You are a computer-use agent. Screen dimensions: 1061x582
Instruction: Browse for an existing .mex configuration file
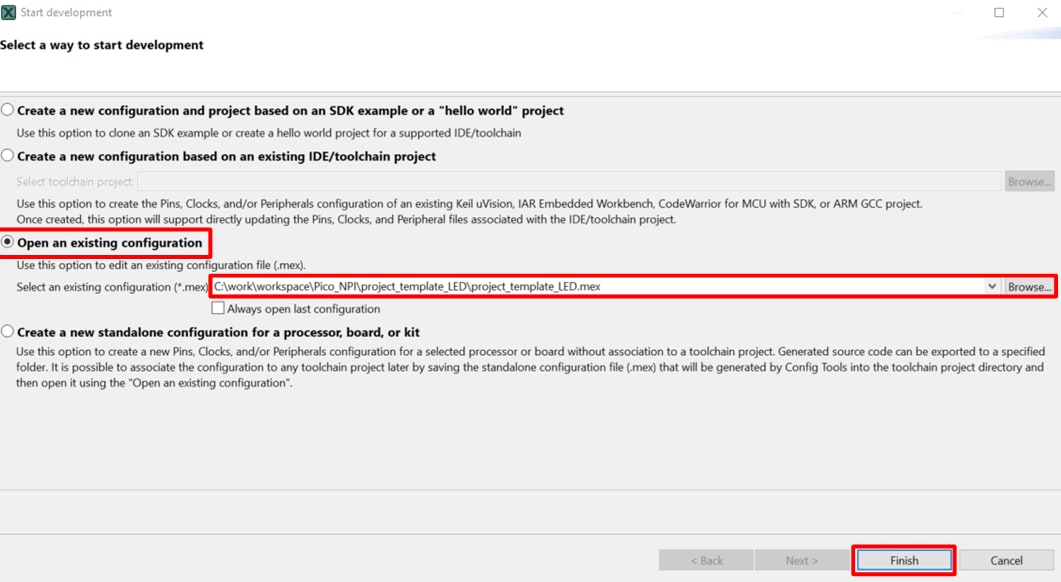click(1029, 287)
